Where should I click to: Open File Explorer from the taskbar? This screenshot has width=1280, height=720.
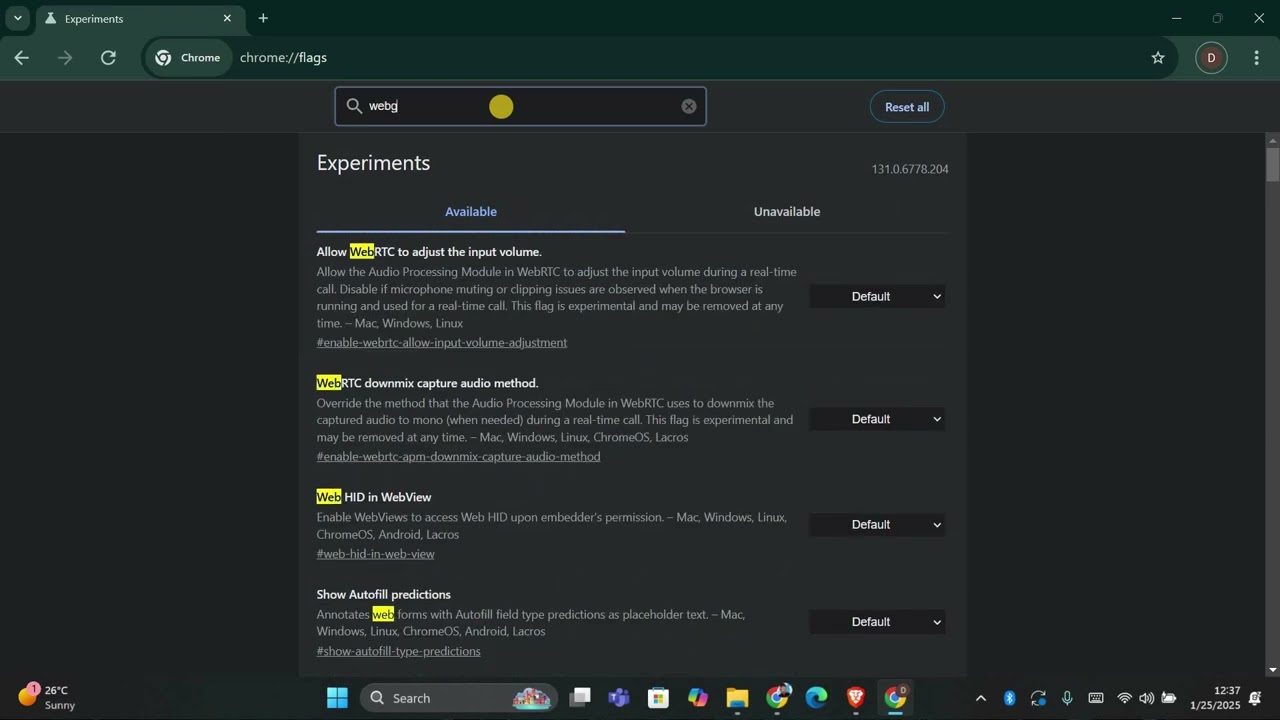(x=737, y=698)
